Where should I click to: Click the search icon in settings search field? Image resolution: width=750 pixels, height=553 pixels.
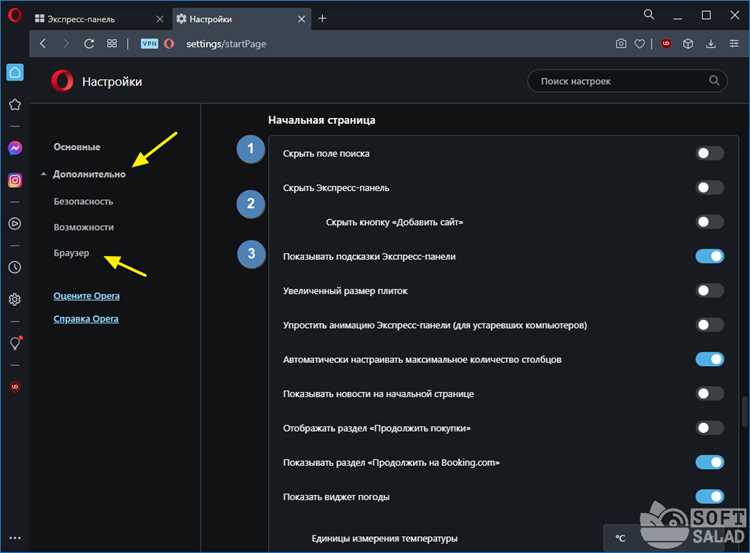point(714,80)
